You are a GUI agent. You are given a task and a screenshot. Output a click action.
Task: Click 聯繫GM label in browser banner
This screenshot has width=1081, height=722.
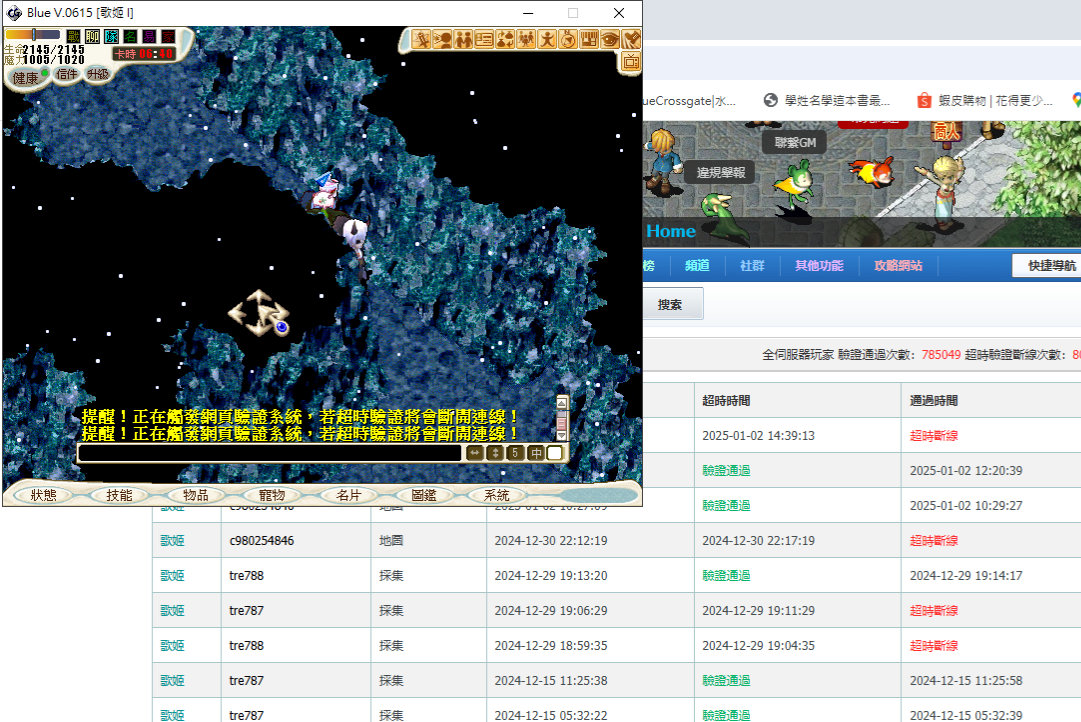(795, 143)
